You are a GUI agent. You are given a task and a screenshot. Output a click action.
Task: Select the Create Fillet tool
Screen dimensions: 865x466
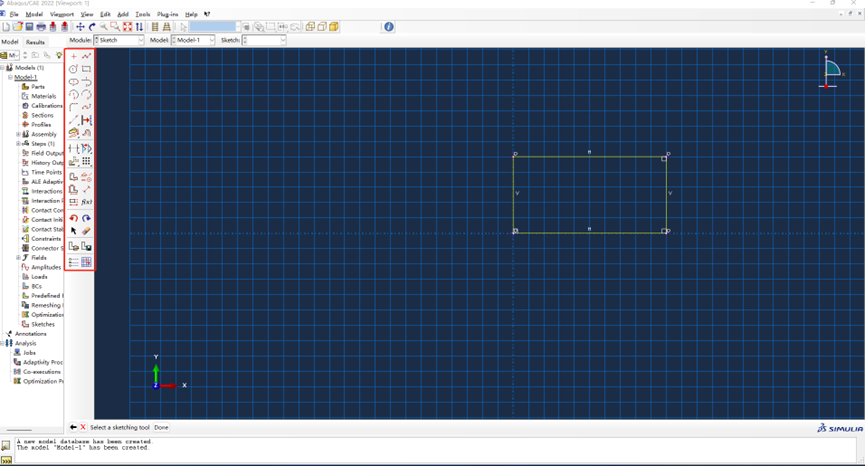pyautogui.click(x=73, y=107)
